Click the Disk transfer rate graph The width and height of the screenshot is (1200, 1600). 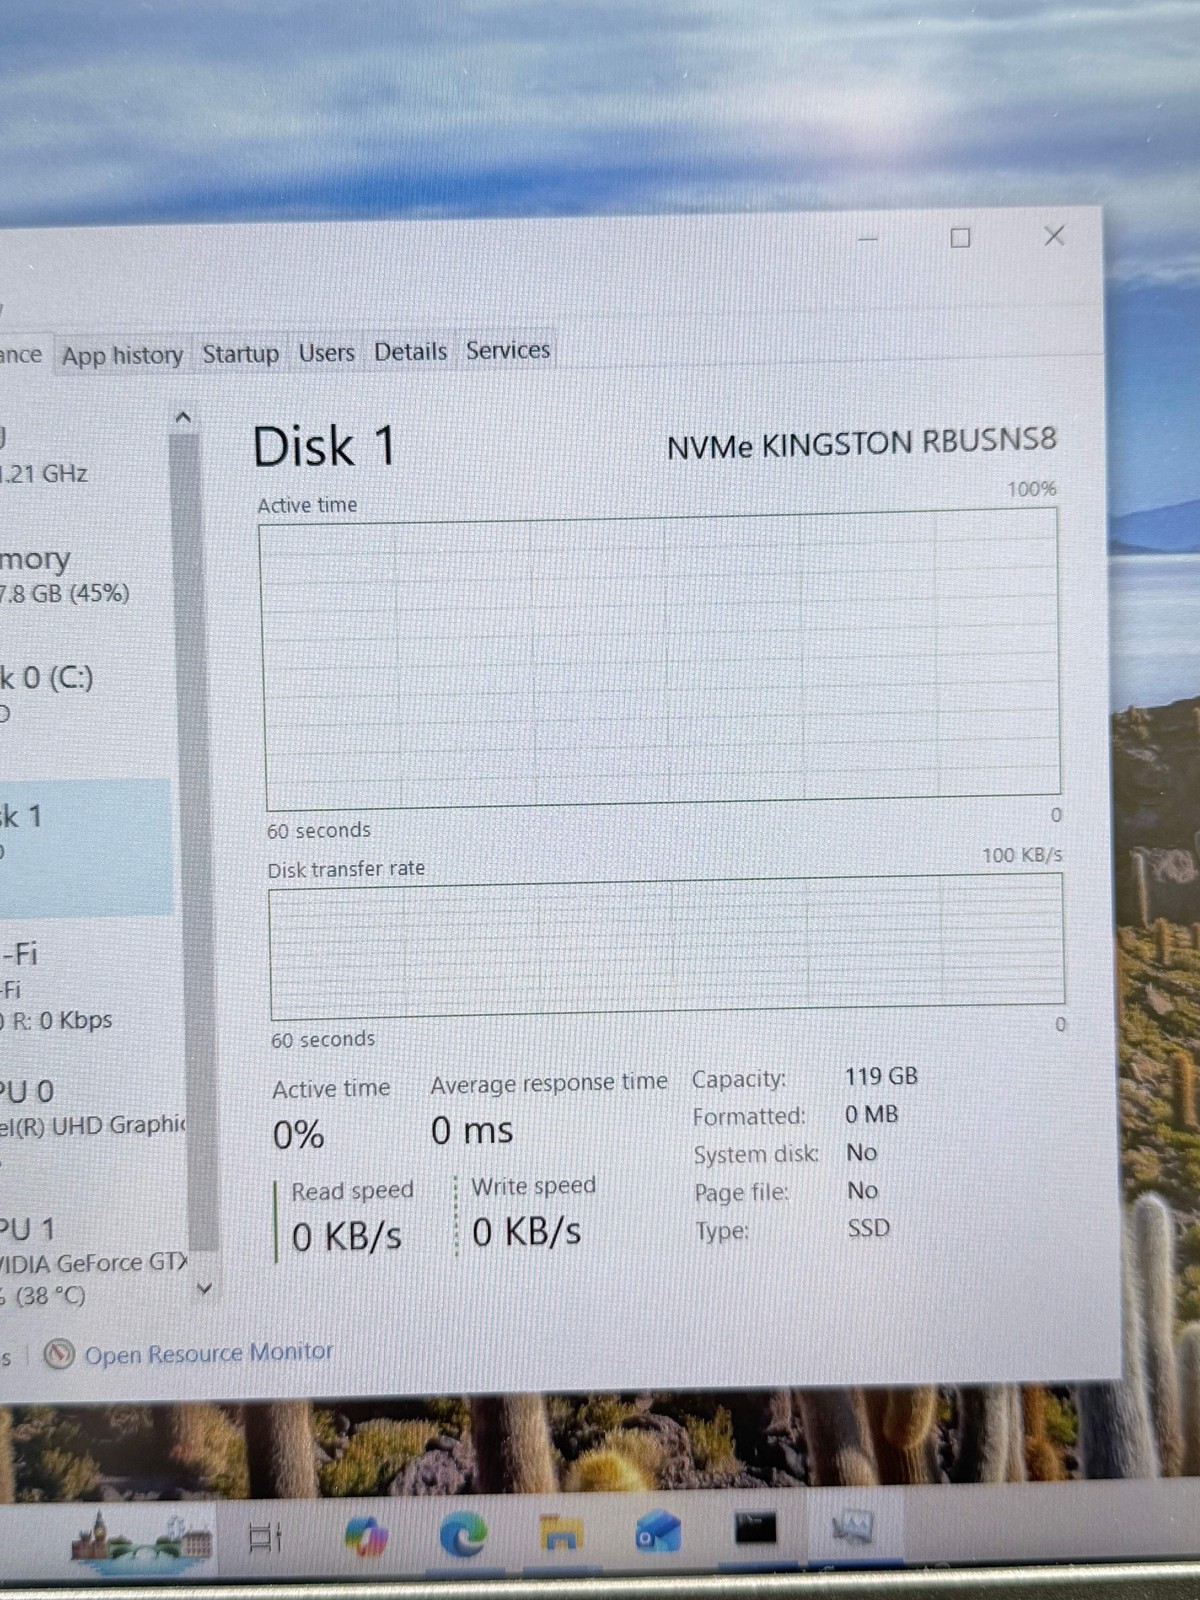pyautogui.click(x=667, y=946)
